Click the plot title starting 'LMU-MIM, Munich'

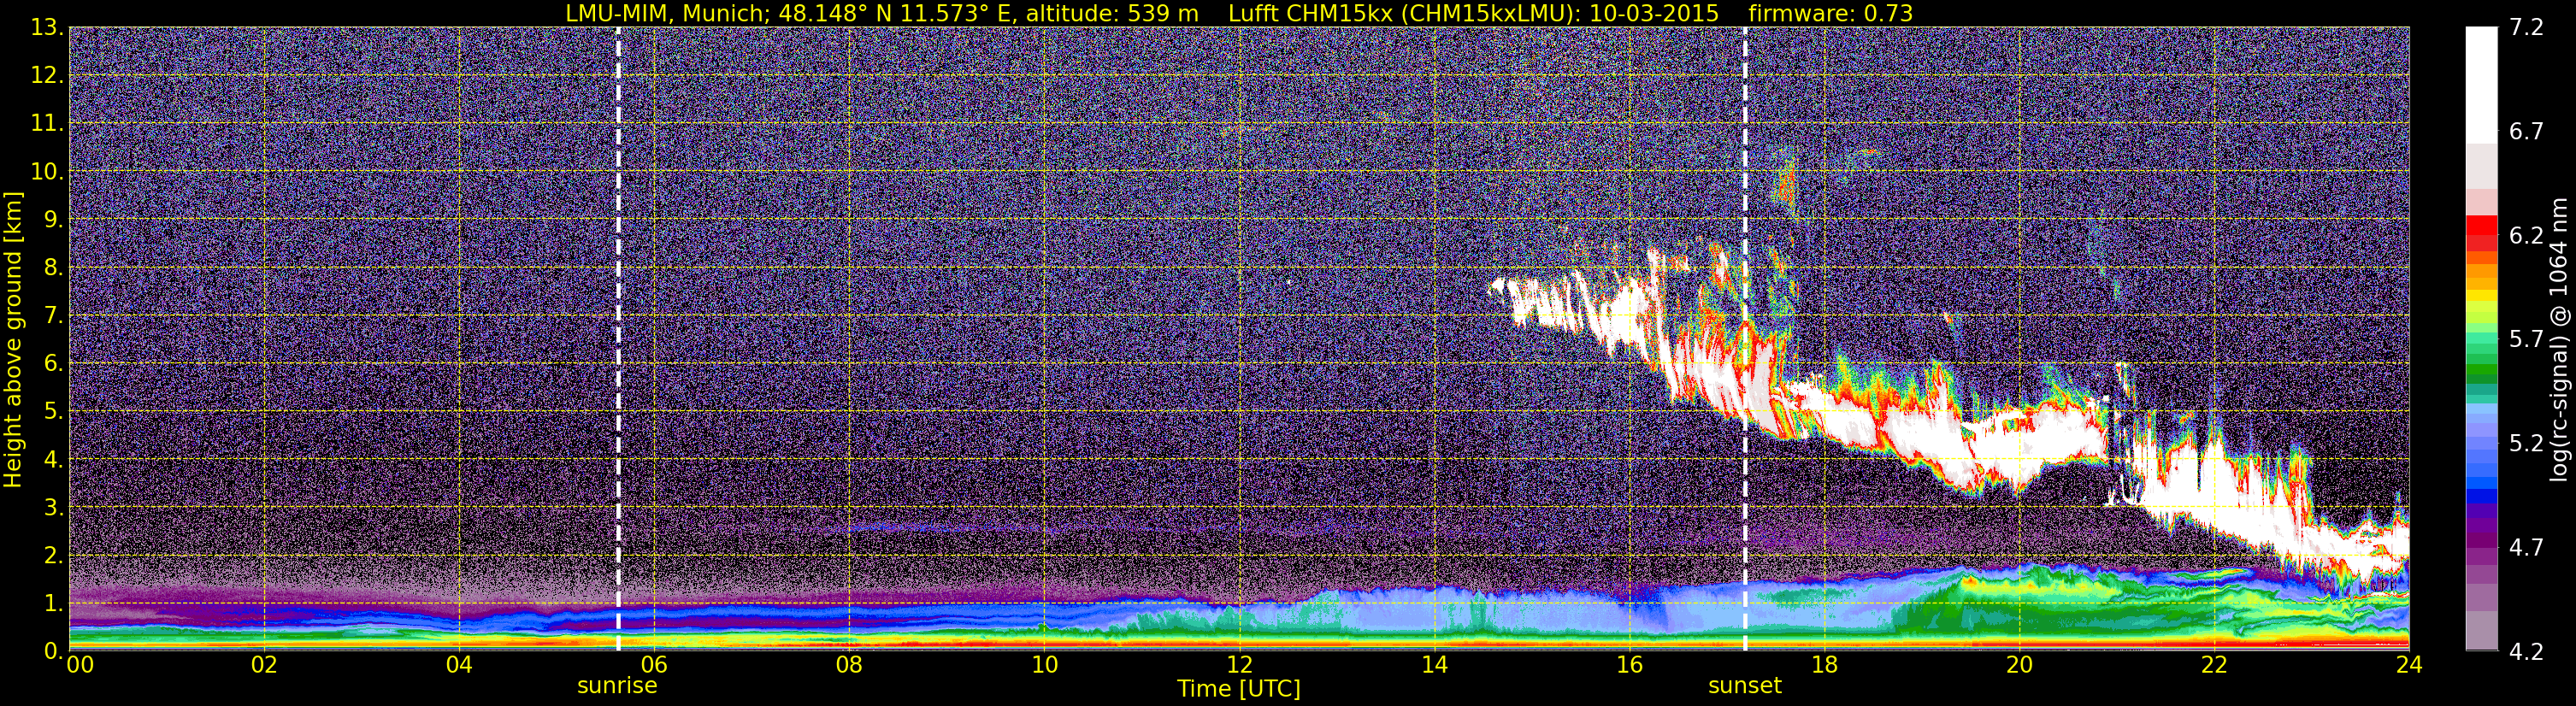point(1239,13)
